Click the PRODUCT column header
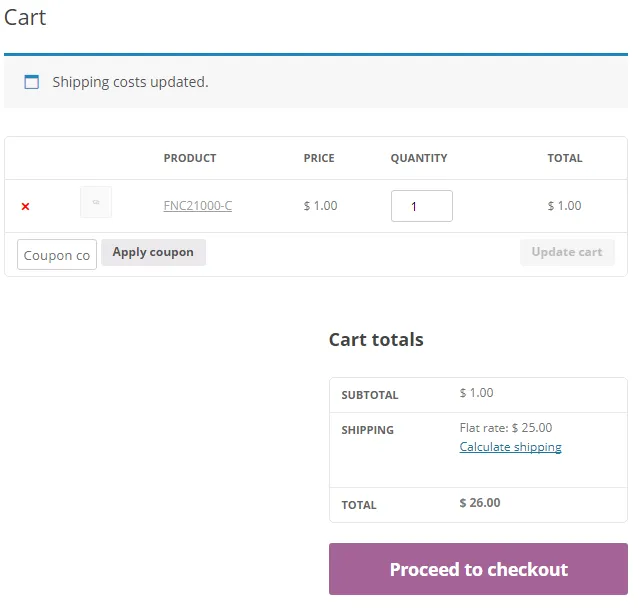Image resolution: width=638 pixels, height=613 pixels. pyautogui.click(x=190, y=158)
